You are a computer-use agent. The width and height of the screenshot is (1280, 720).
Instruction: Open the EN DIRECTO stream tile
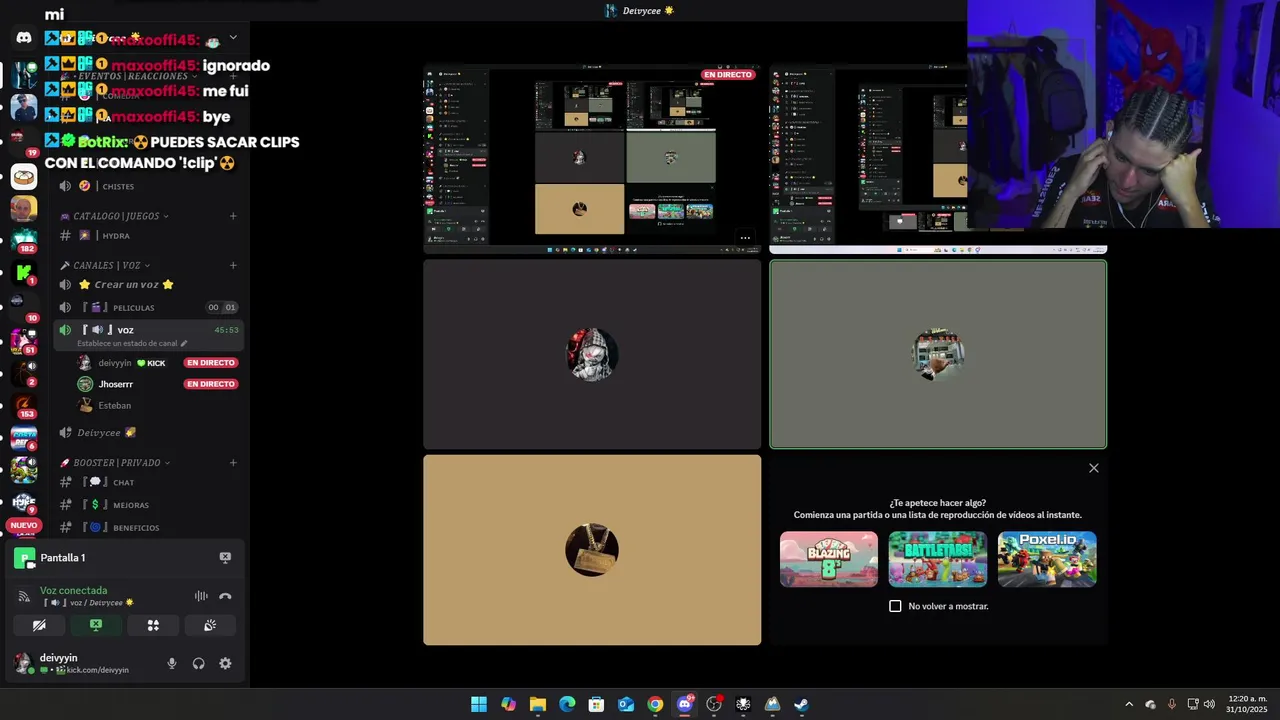pos(592,159)
